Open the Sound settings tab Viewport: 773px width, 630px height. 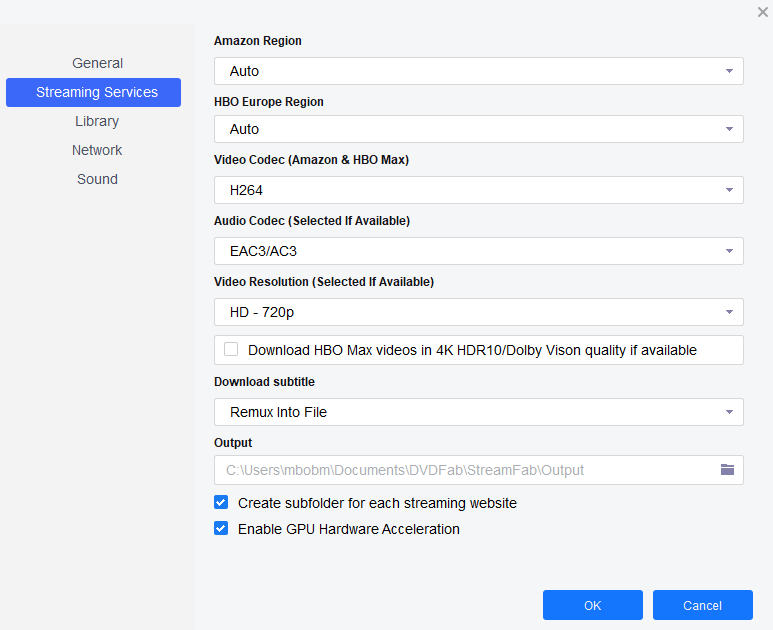97,179
